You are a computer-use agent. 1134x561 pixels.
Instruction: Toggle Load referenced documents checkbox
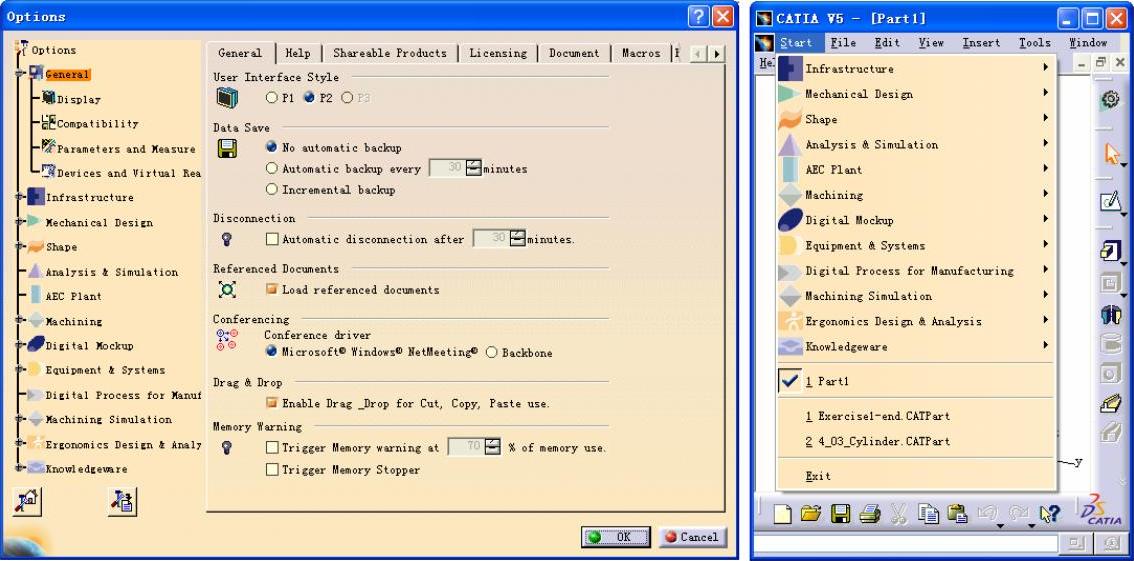[x=272, y=289]
